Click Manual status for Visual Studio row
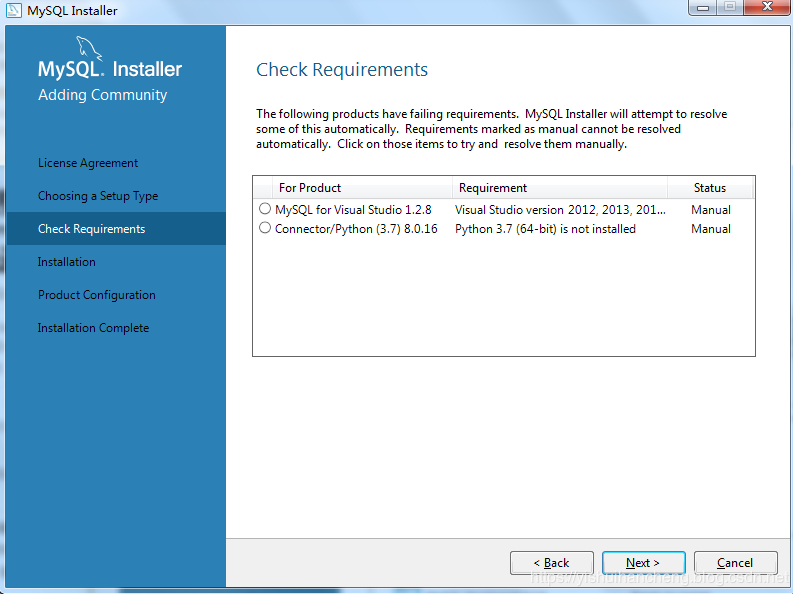The width and height of the screenshot is (793, 594). click(711, 209)
